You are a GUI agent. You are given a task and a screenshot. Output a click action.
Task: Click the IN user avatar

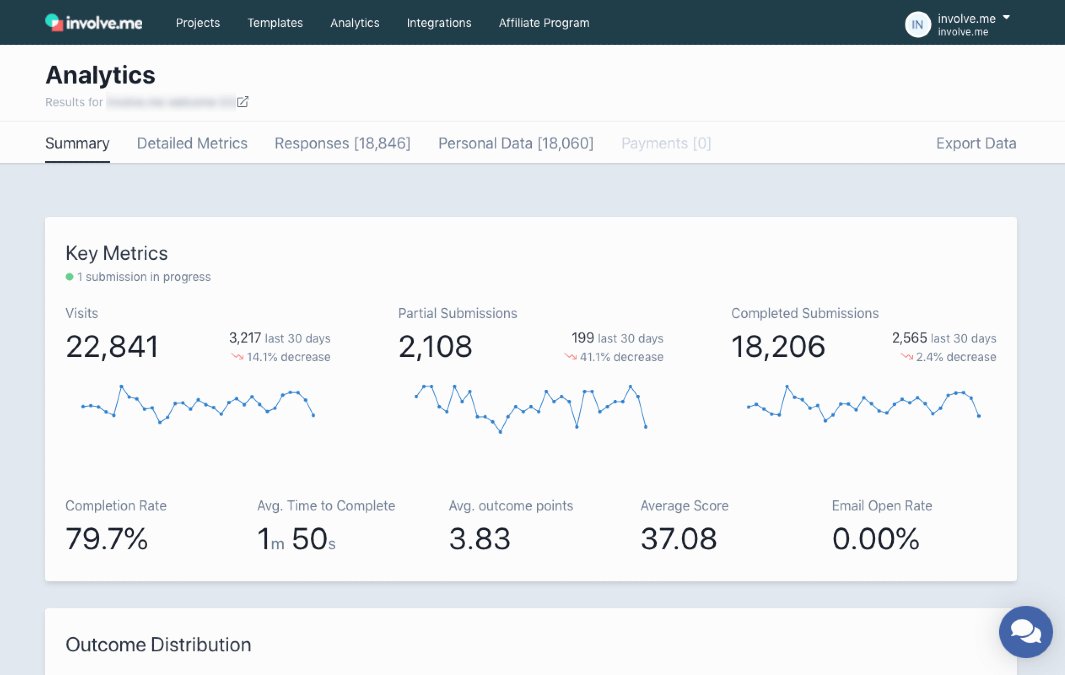[x=917, y=24]
